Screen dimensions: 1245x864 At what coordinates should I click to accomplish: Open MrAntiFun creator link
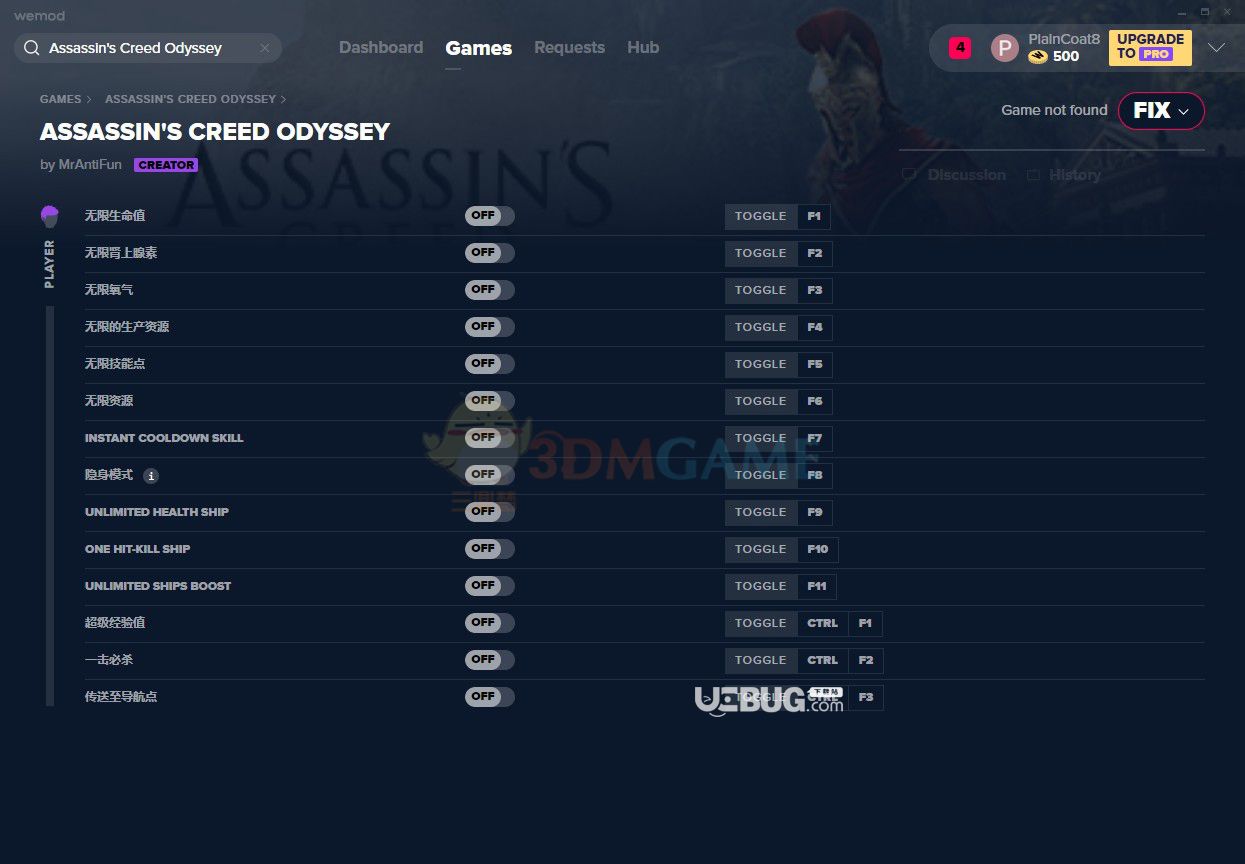coord(90,165)
